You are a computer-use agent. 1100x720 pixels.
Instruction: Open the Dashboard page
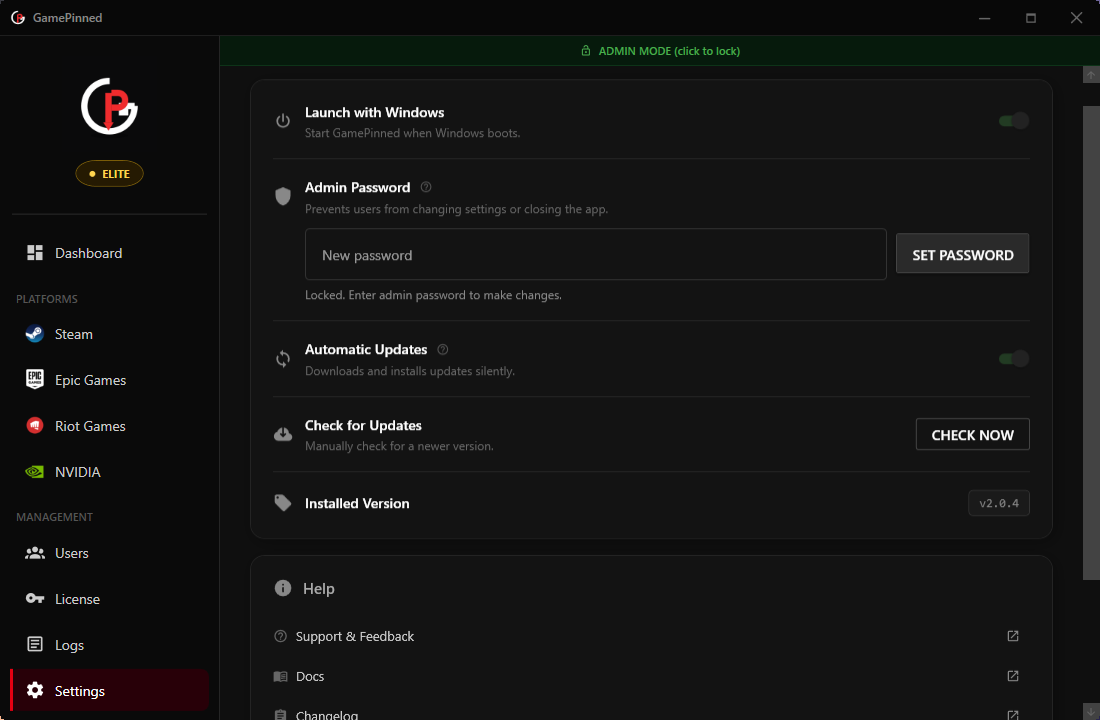(109, 253)
